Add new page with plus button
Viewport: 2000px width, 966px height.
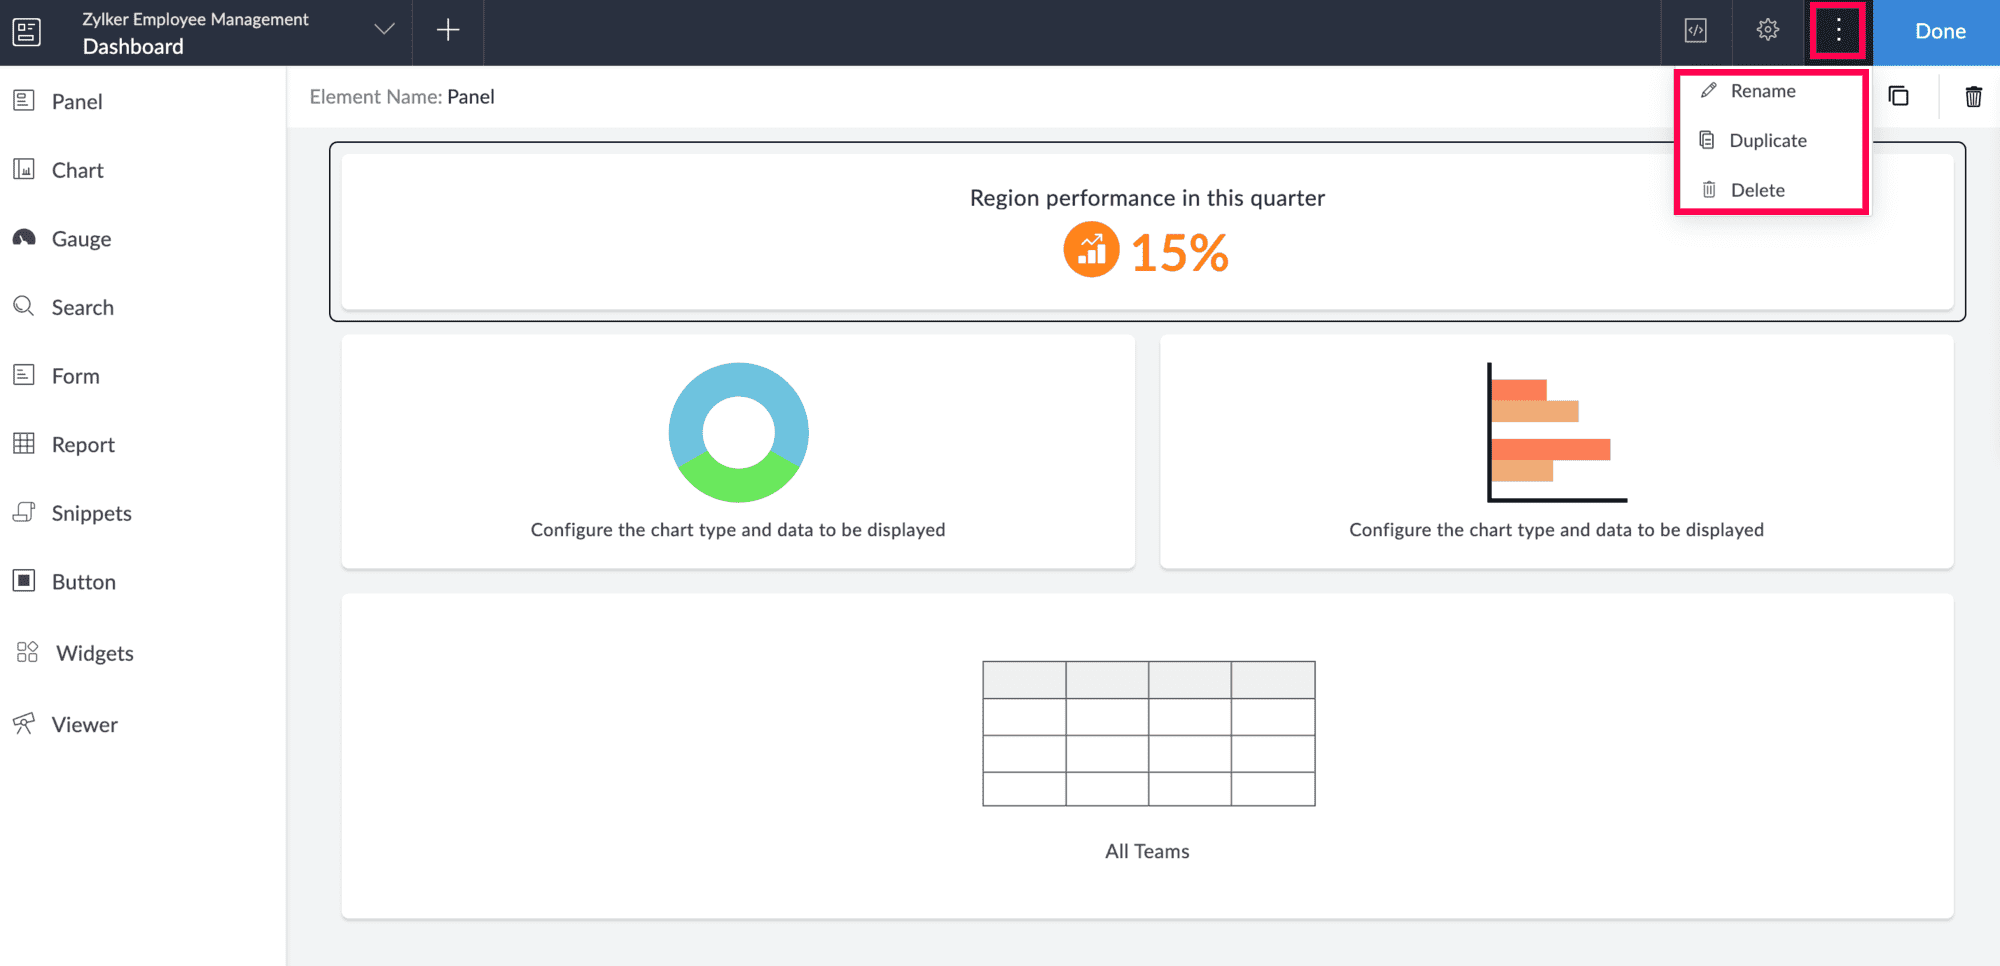point(448,31)
